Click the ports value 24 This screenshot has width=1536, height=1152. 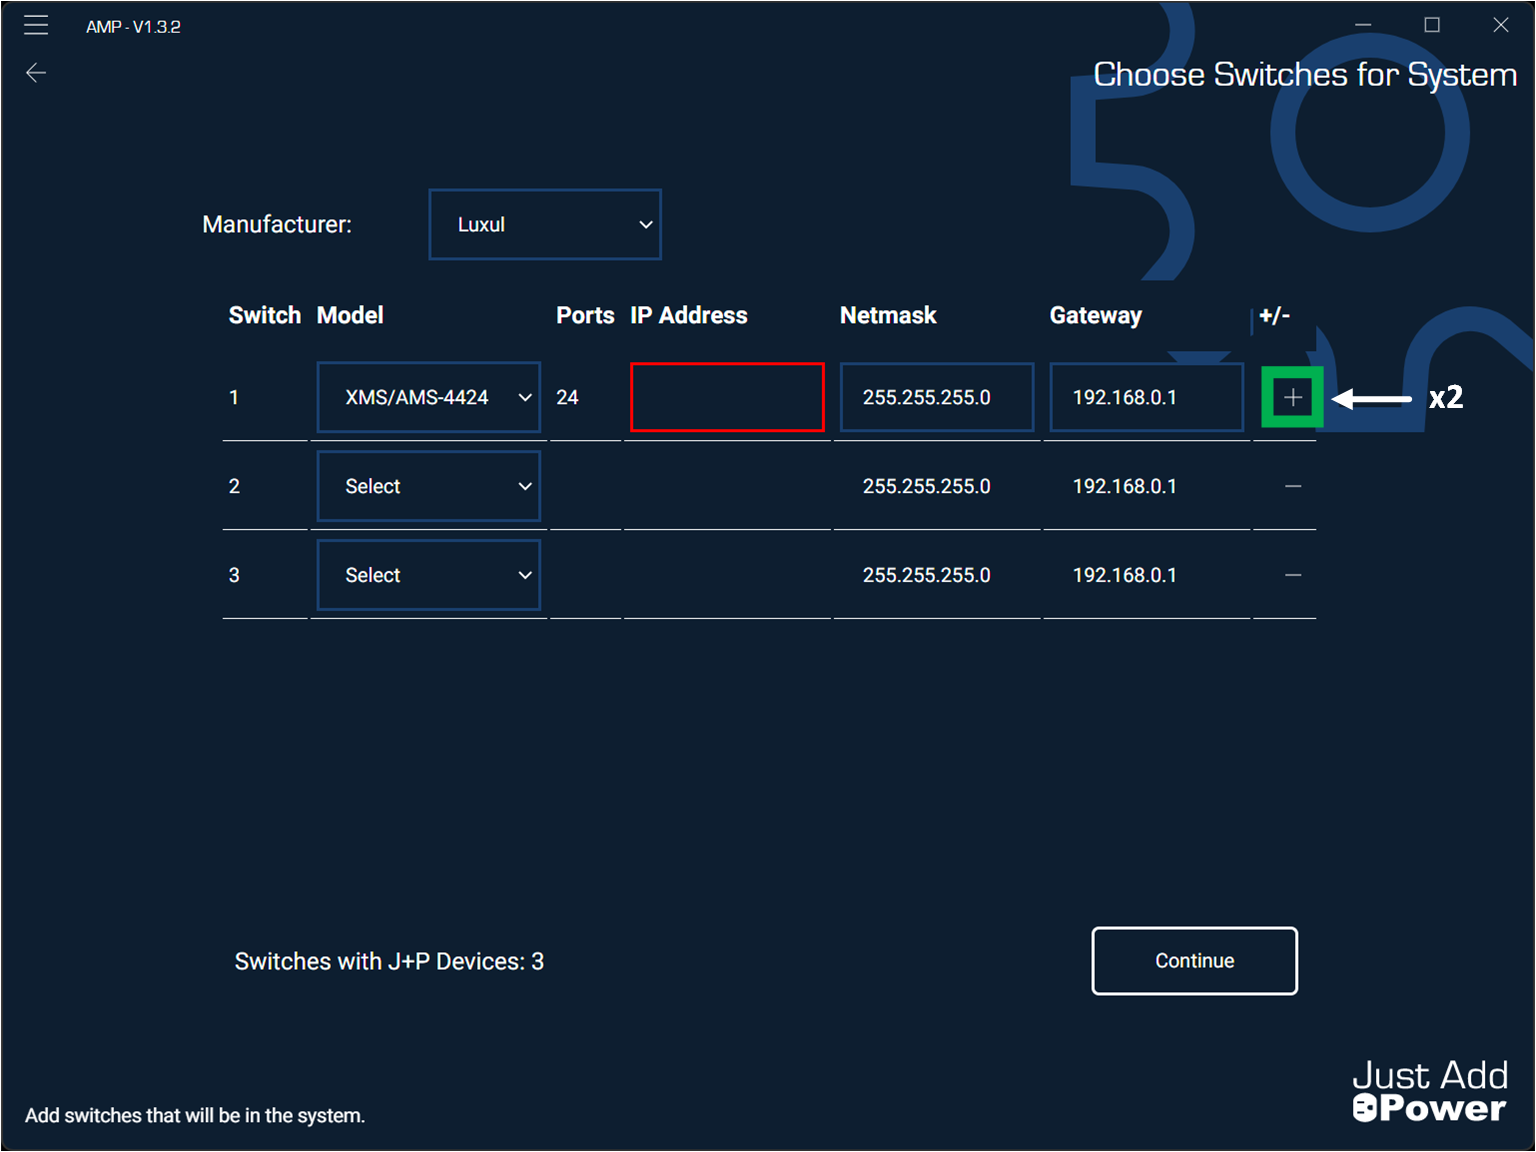(567, 397)
